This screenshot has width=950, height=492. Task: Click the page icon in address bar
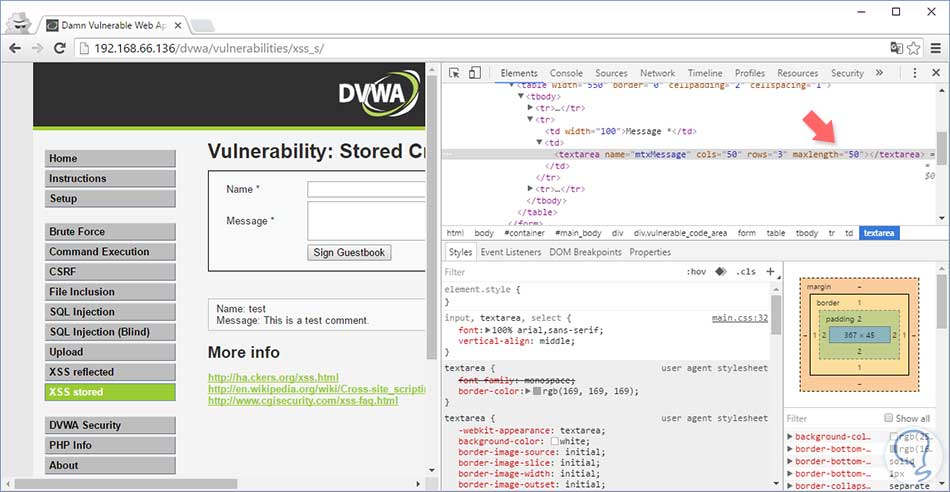(x=85, y=48)
